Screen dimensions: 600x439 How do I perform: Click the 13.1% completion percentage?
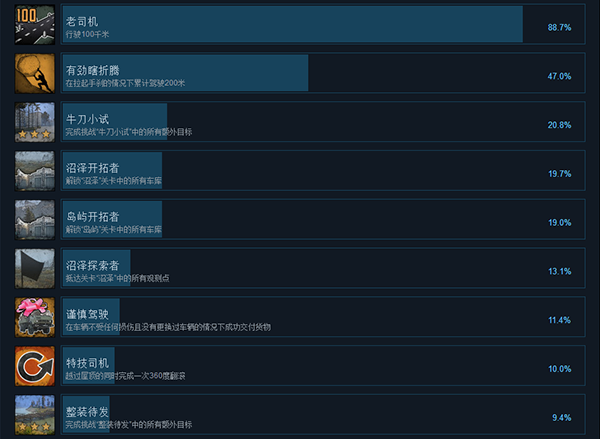pos(559,272)
